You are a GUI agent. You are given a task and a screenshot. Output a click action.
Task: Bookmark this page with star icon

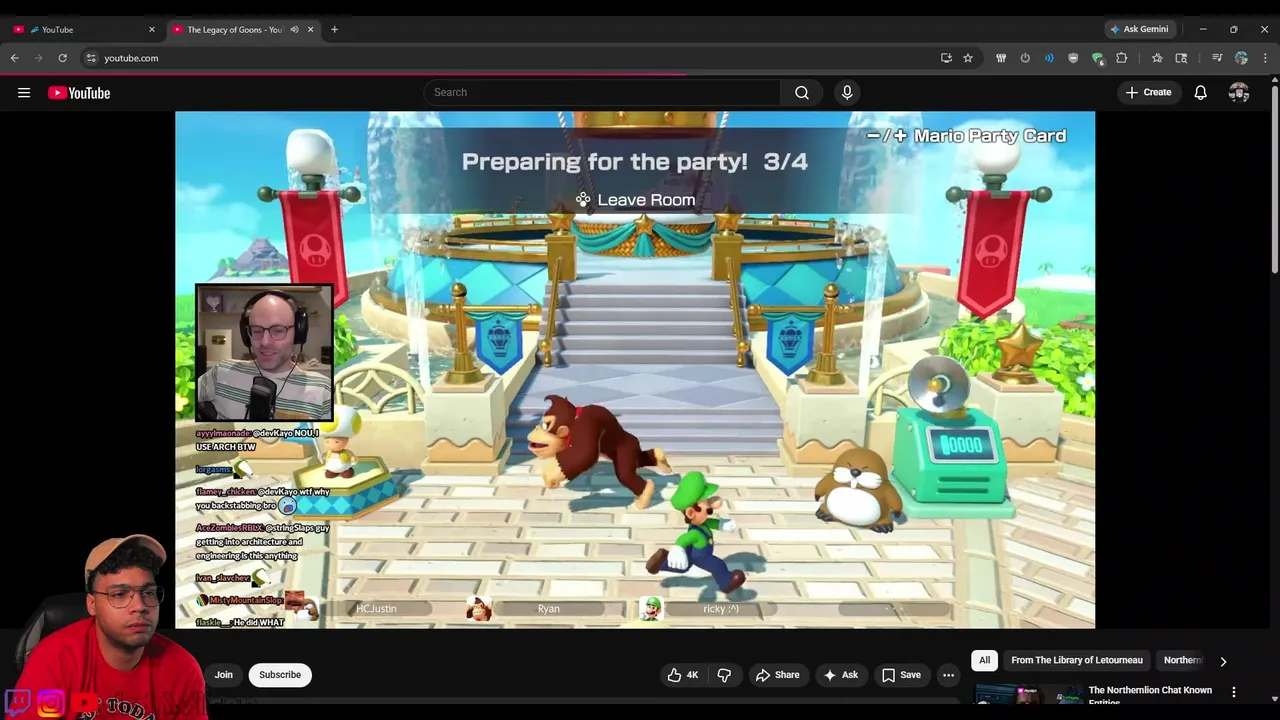(968, 58)
